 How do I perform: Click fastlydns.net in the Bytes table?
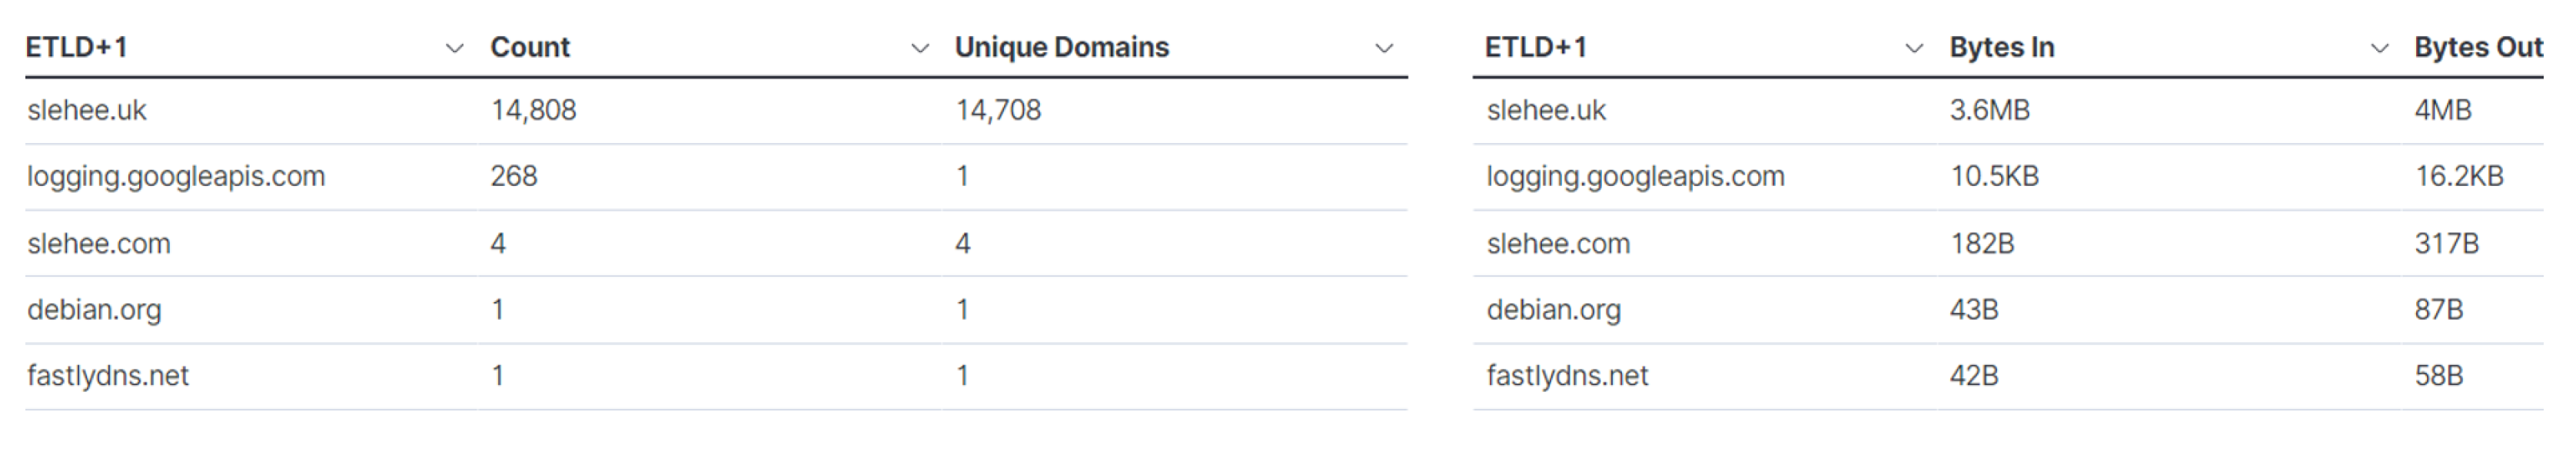click(x=1567, y=376)
